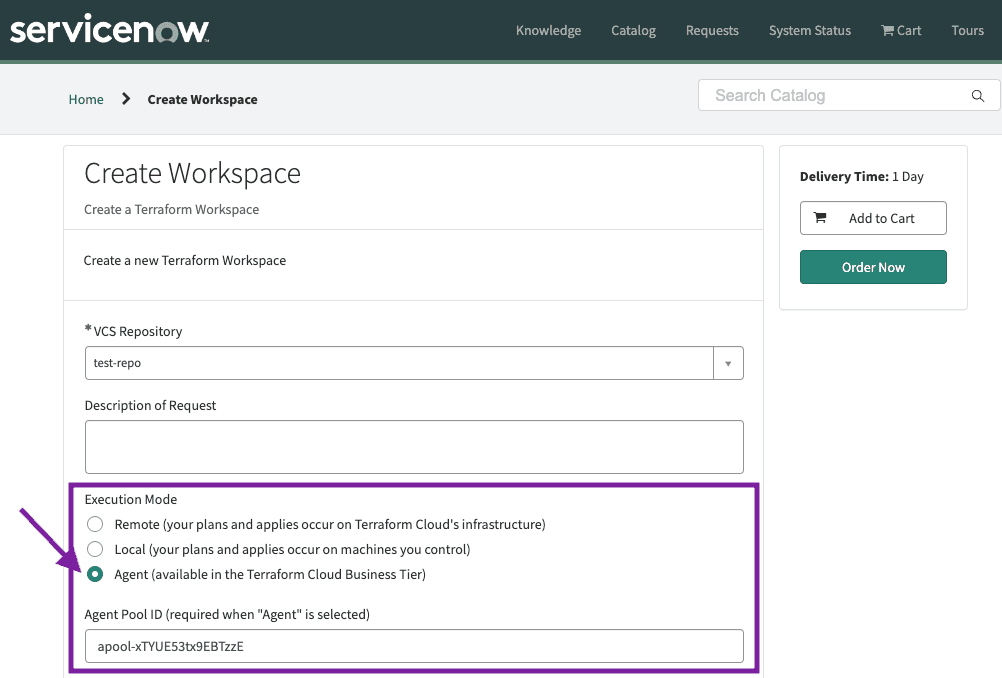Screen dimensions: 1002x678
Task: Open the Tours menu
Action: coord(967,30)
